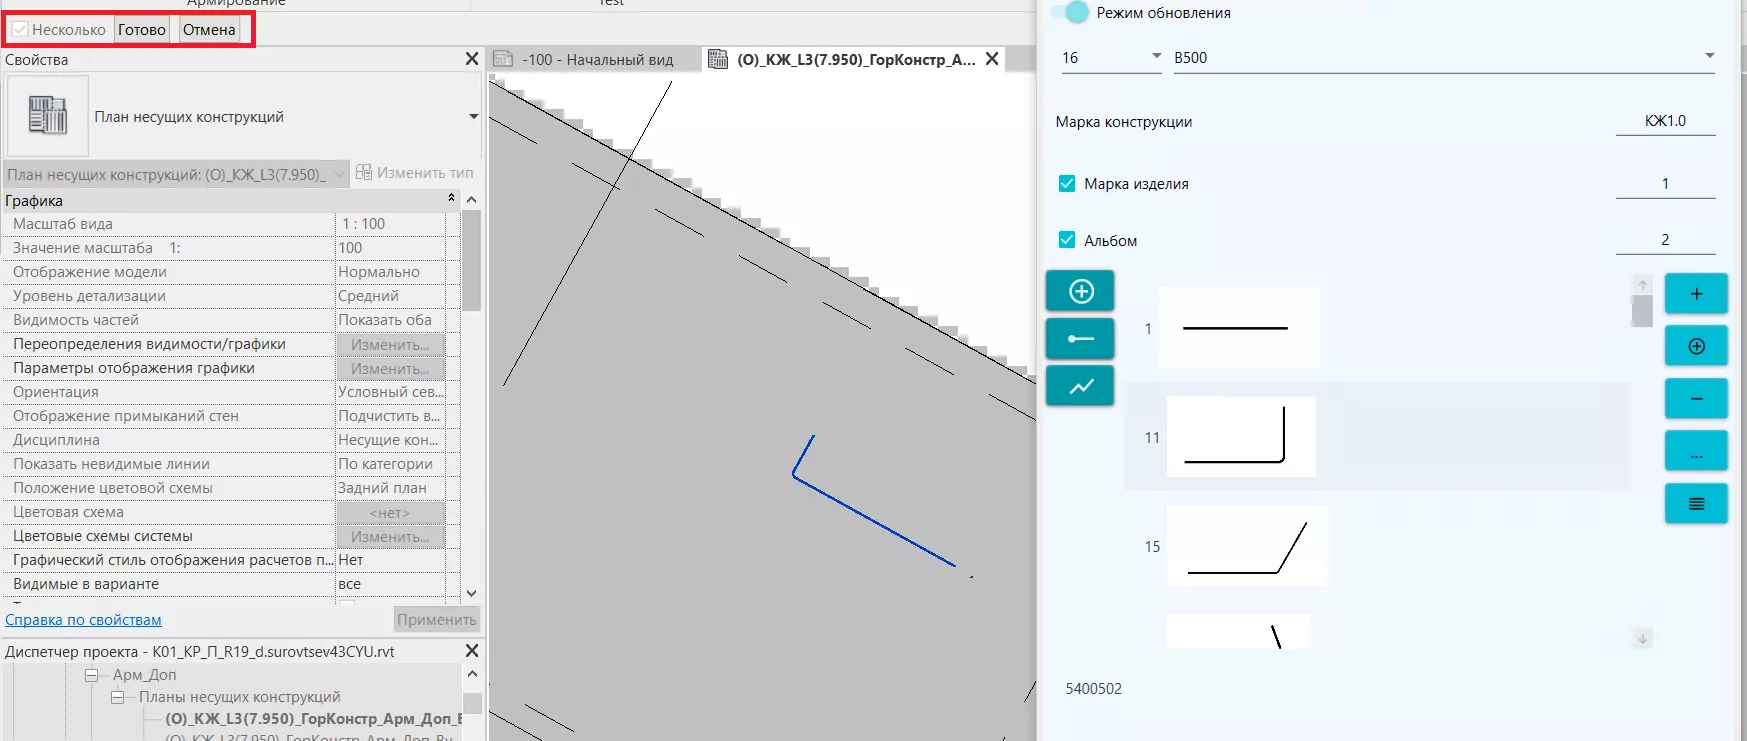Click the Марка конструкции input field
This screenshot has width=1747, height=741.
tap(1664, 121)
